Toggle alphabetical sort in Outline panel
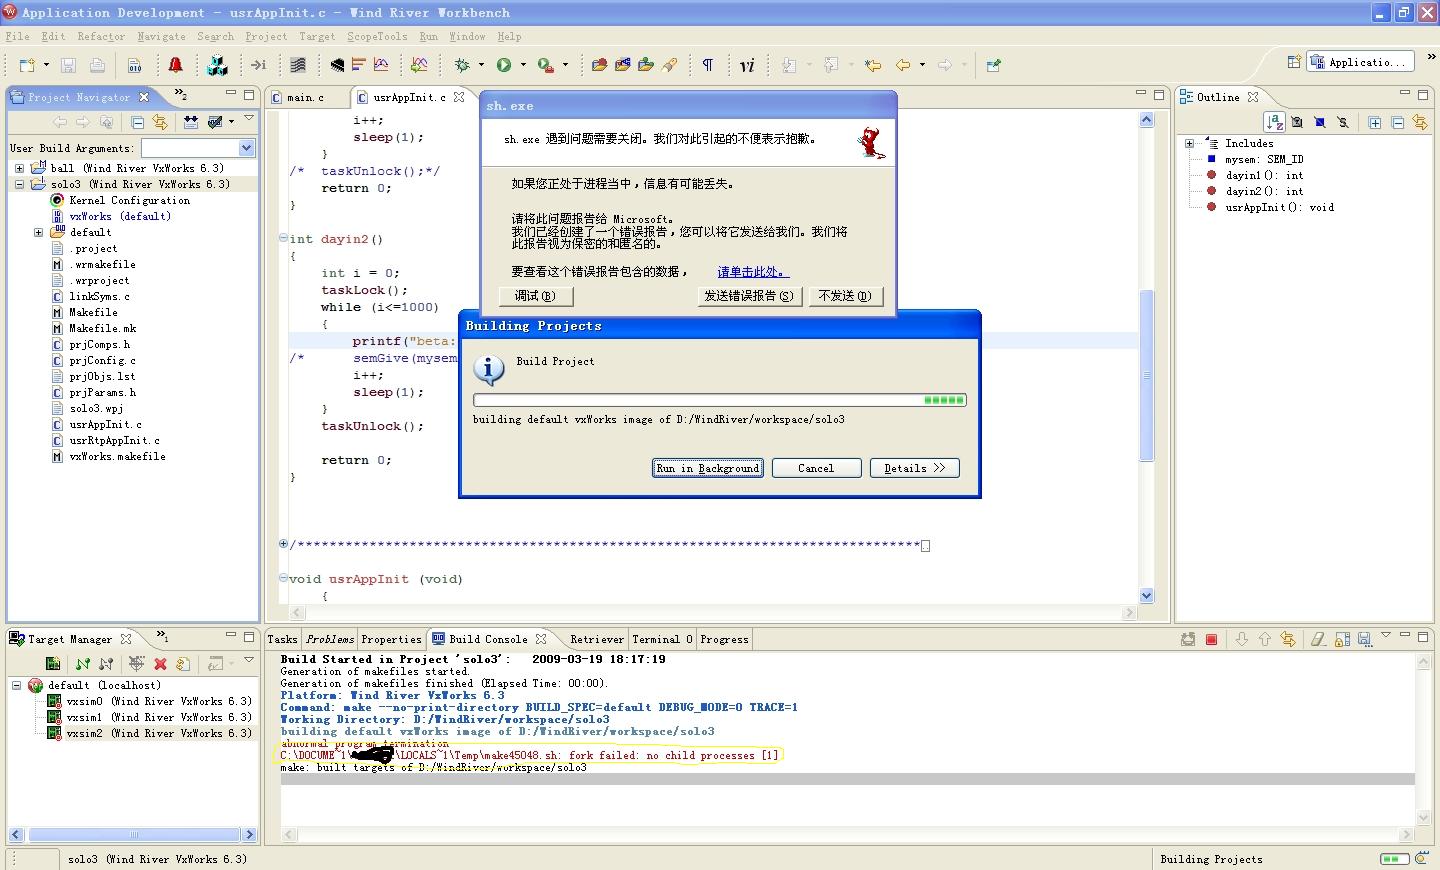Viewport: 1440px width, 870px height. click(x=1275, y=122)
